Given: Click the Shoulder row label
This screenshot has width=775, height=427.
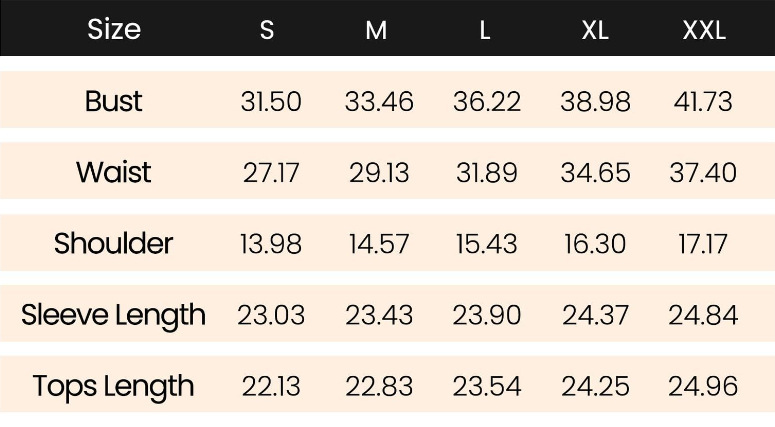Looking at the screenshot, I should coord(114,243).
